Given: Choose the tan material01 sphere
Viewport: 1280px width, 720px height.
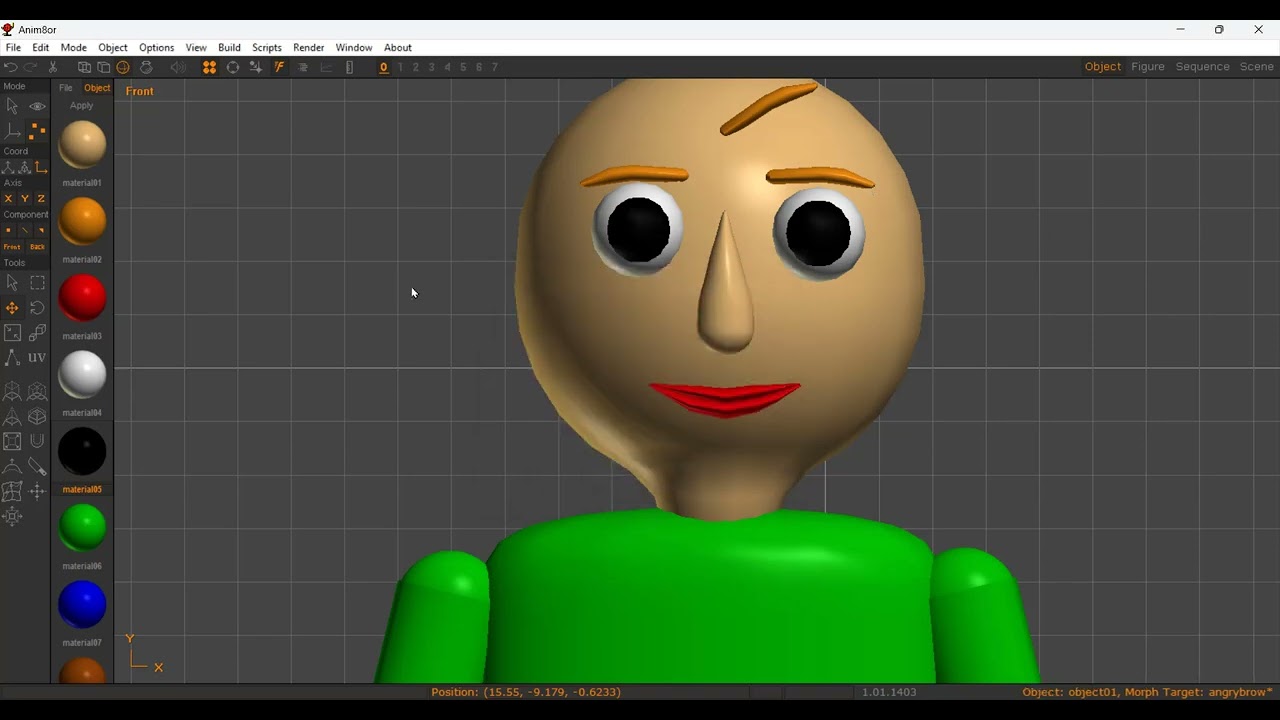Looking at the screenshot, I should click(x=82, y=145).
